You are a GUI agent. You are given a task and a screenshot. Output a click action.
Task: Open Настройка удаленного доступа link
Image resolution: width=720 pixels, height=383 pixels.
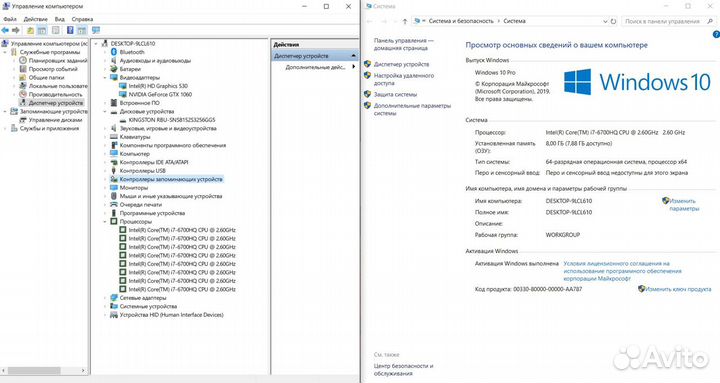404,79
